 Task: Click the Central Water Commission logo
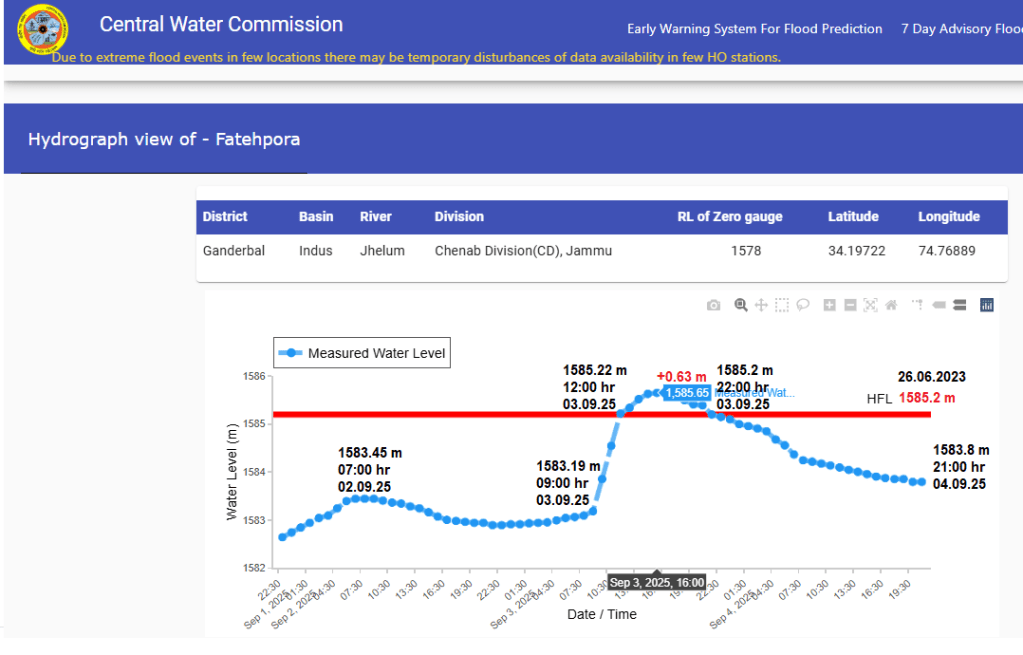43,31
